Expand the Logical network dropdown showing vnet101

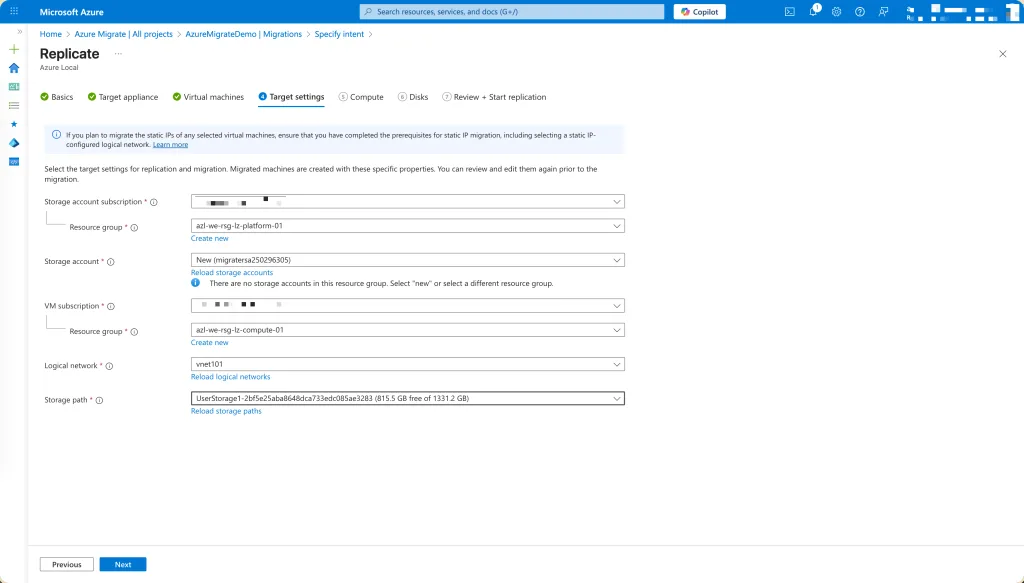[x=407, y=364]
